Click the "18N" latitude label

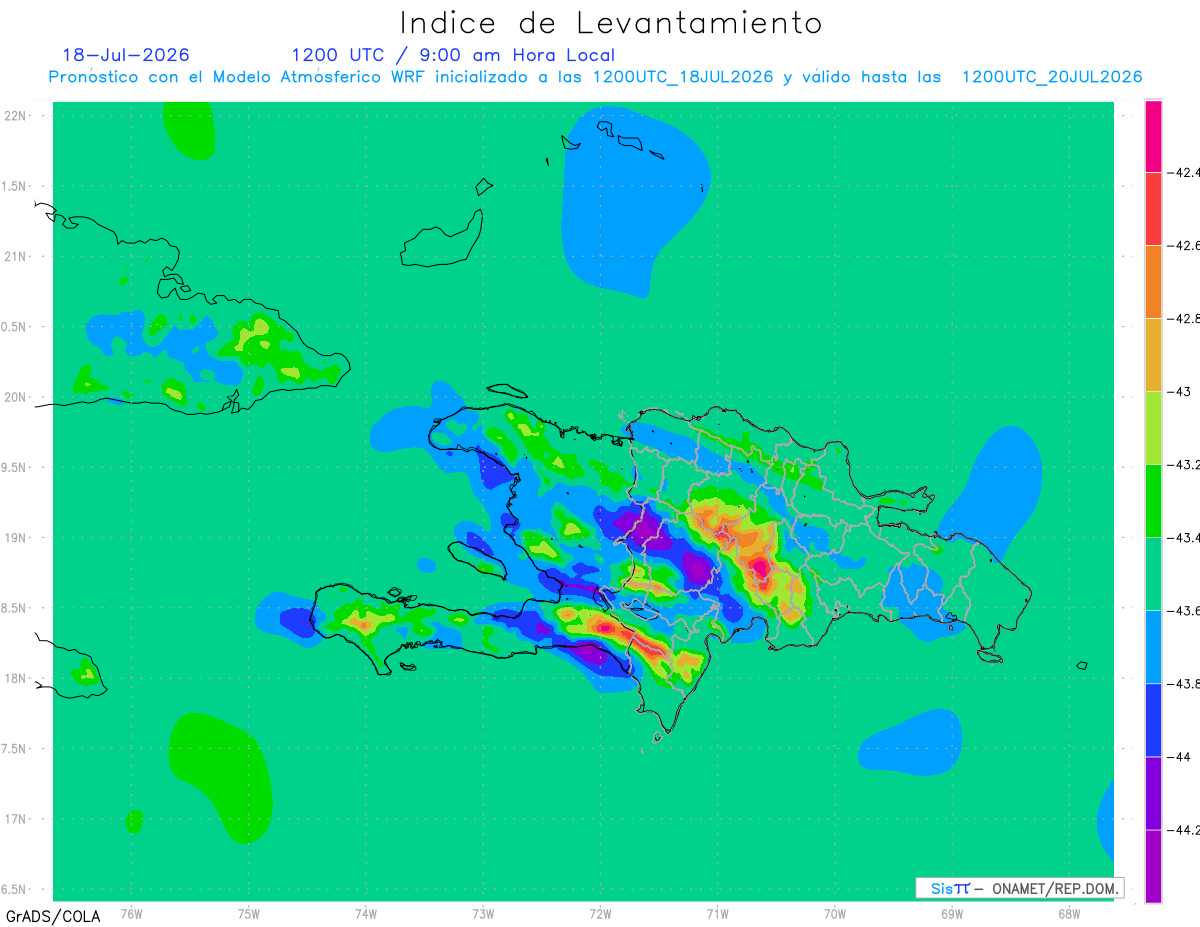(16, 678)
